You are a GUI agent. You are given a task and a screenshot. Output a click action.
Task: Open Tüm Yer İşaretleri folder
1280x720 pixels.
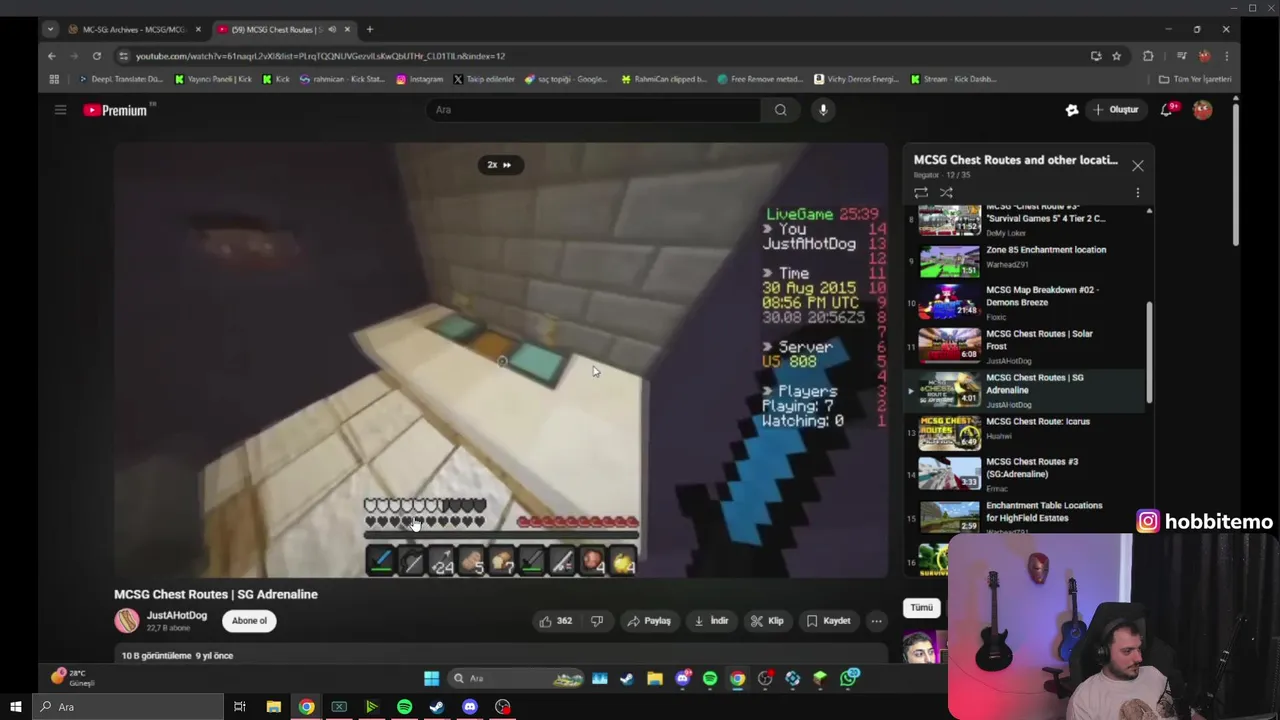[x=1194, y=79]
